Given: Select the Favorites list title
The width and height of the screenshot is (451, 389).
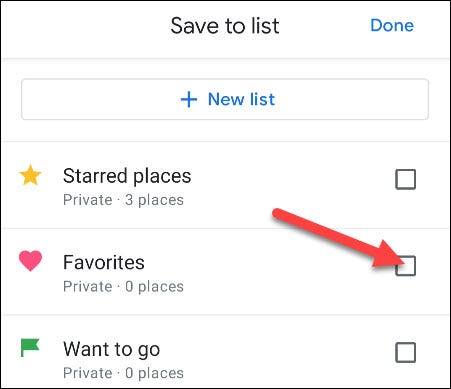Looking at the screenshot, I should click(x=104, y=262).
